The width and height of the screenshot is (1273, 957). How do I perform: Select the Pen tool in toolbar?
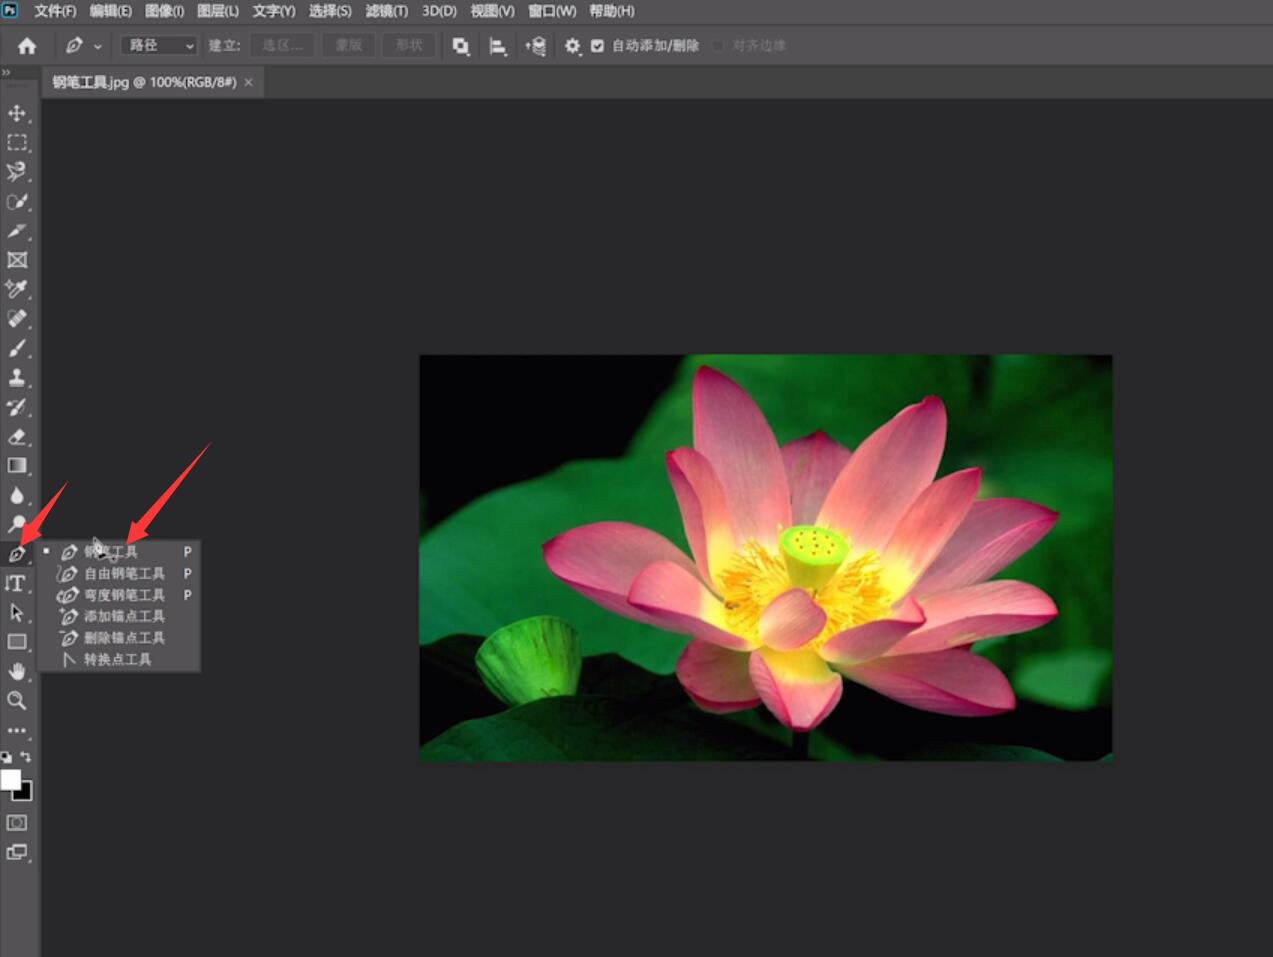click(x=17, y=553)
